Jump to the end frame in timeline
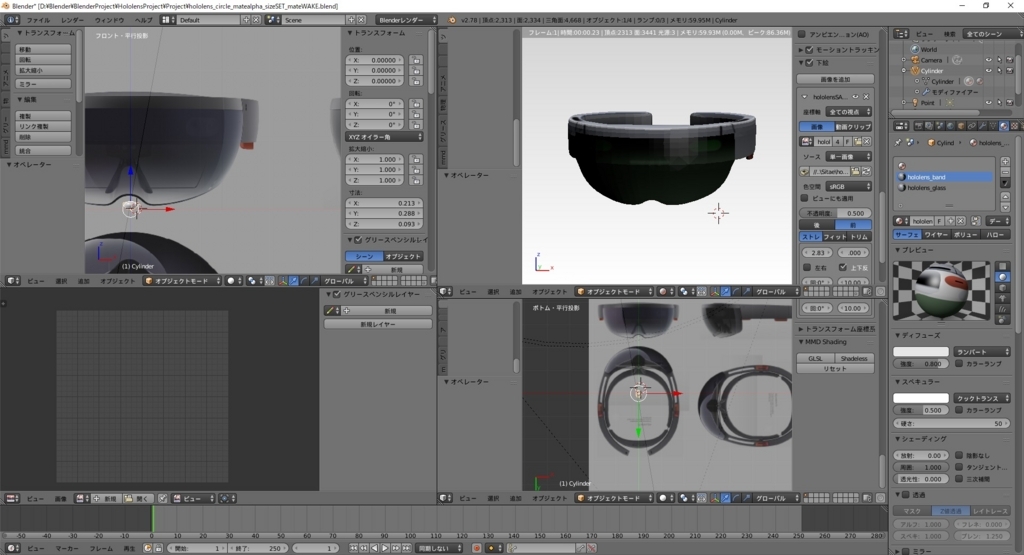 (x=407, y=548)
